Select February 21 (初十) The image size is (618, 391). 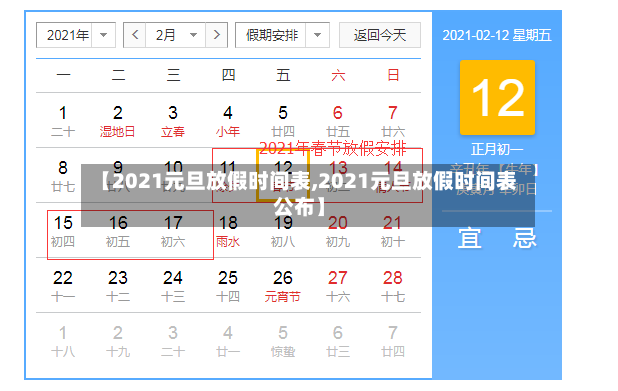pos(393,231)
